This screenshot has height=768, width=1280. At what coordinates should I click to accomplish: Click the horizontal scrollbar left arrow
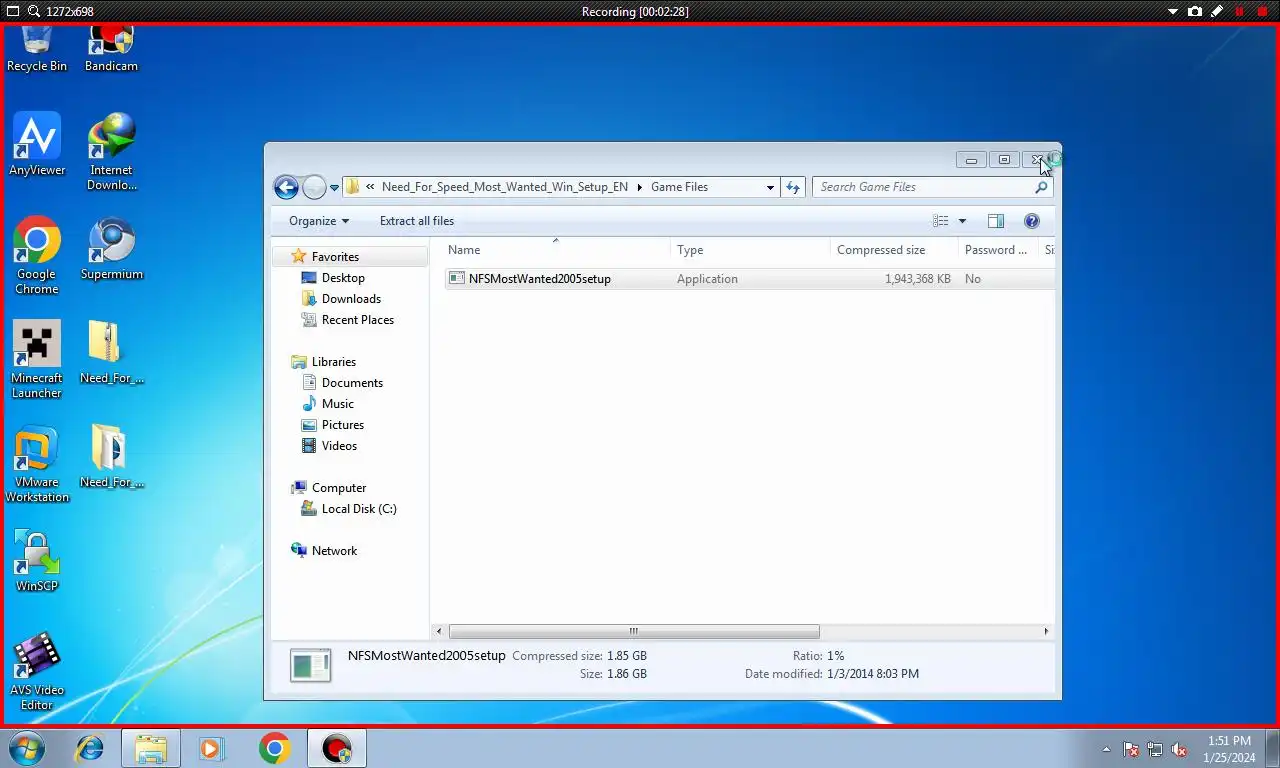[x=439, y=631]
